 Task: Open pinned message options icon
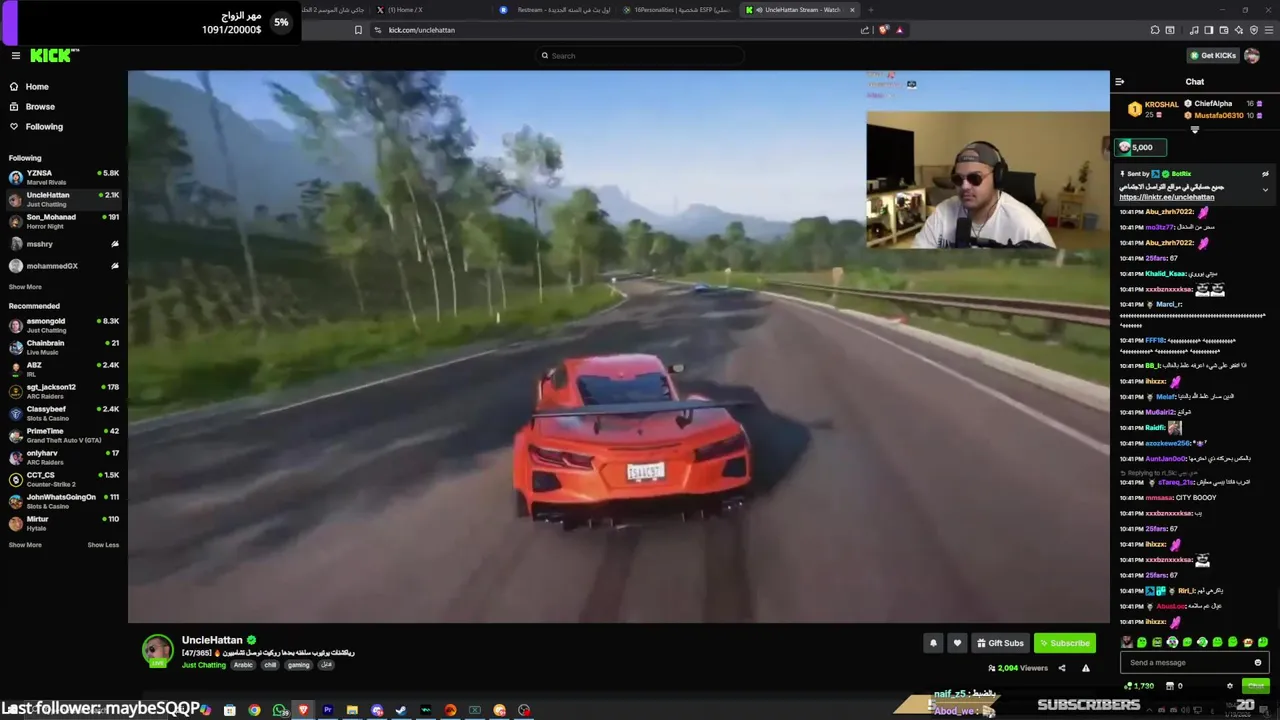(1265, 174)
